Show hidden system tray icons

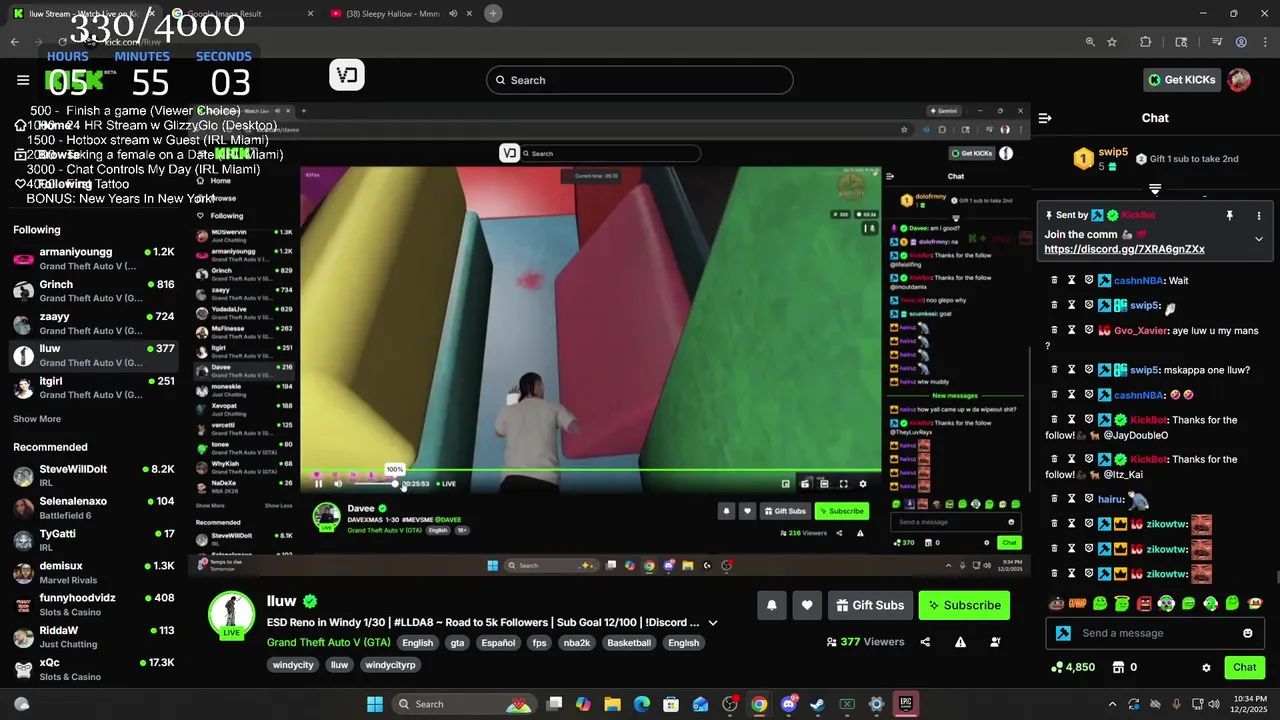coord(1112,704)
